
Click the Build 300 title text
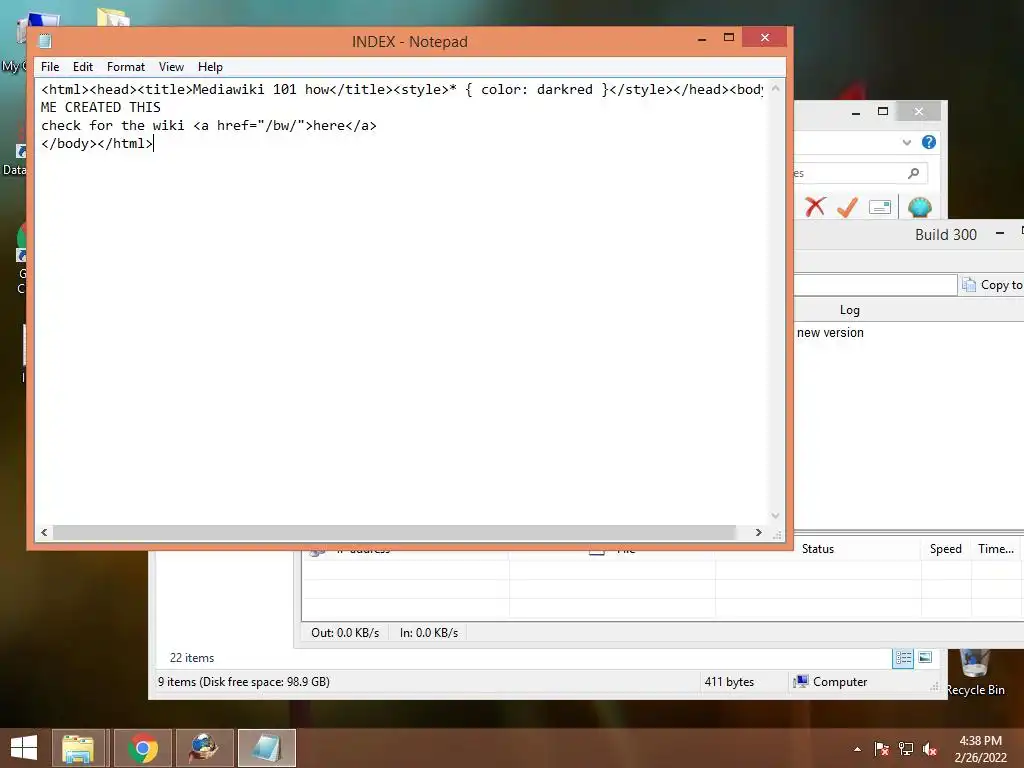tap(946, 234)
